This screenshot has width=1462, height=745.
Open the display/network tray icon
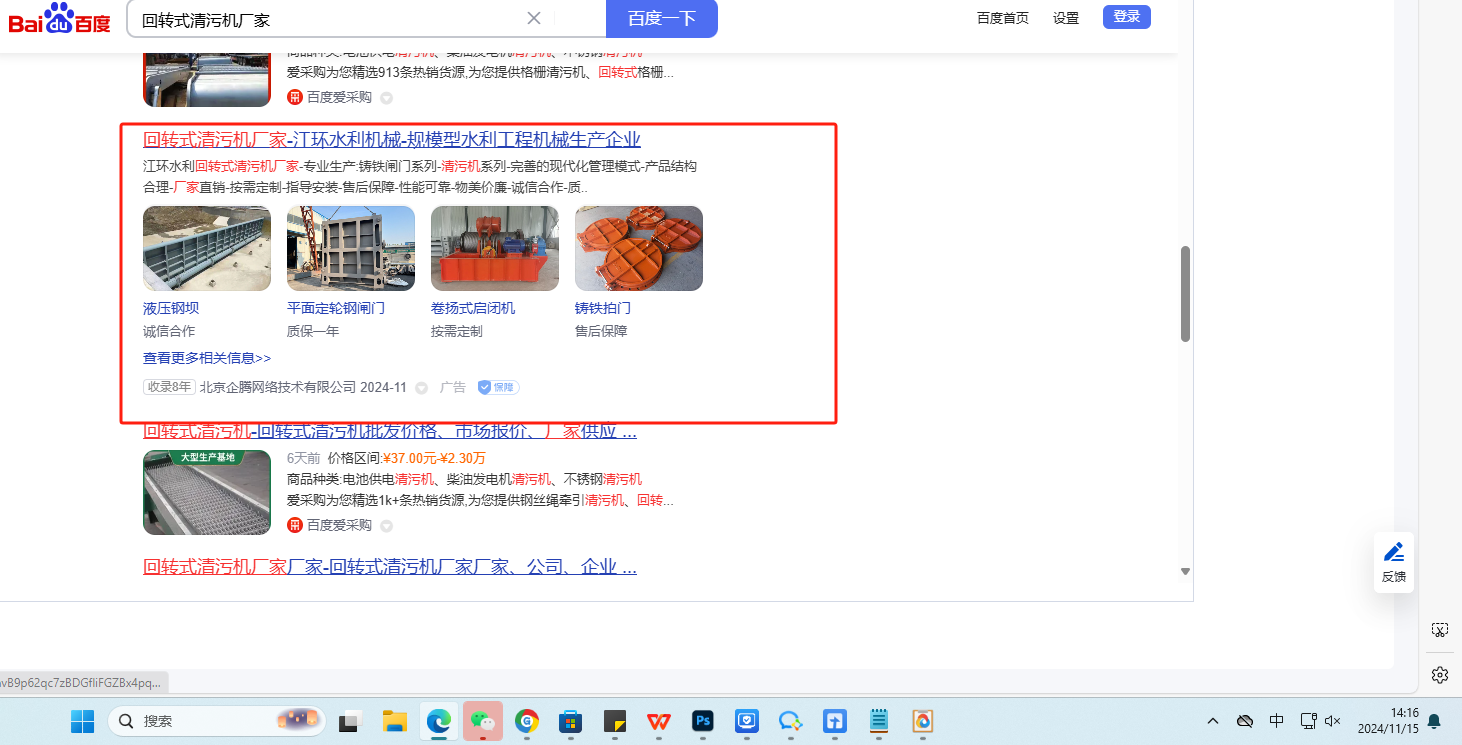click(1308, 721)
